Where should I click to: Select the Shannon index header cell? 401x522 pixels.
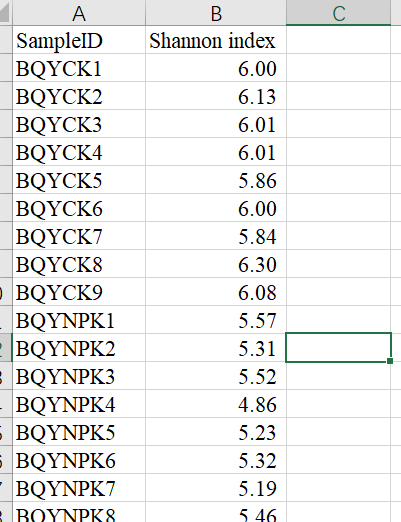pyautogui.click(x=216, y=40)
